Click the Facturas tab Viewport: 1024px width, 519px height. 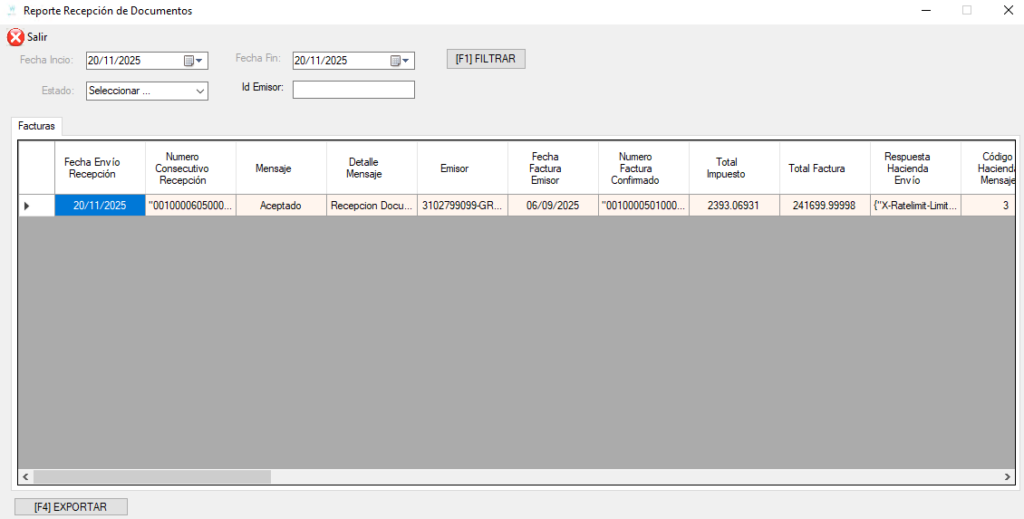(37, 127)
